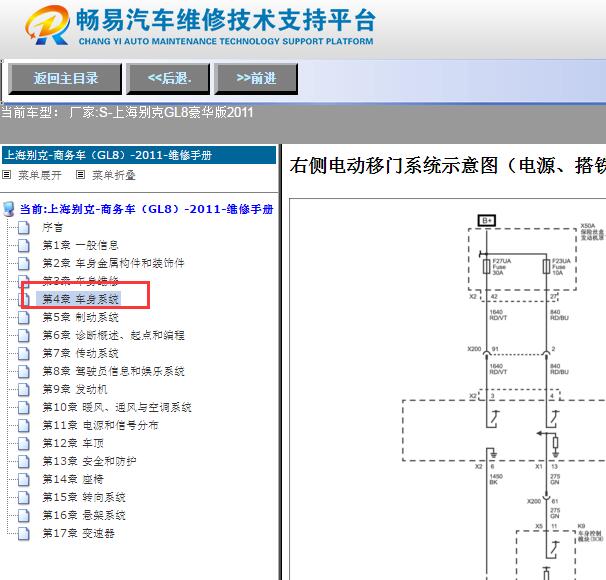The height and width of the screenshot is (580, 606).
Task: Collapse all menus via 菜单折叠 link
Action: coord(114,175)
